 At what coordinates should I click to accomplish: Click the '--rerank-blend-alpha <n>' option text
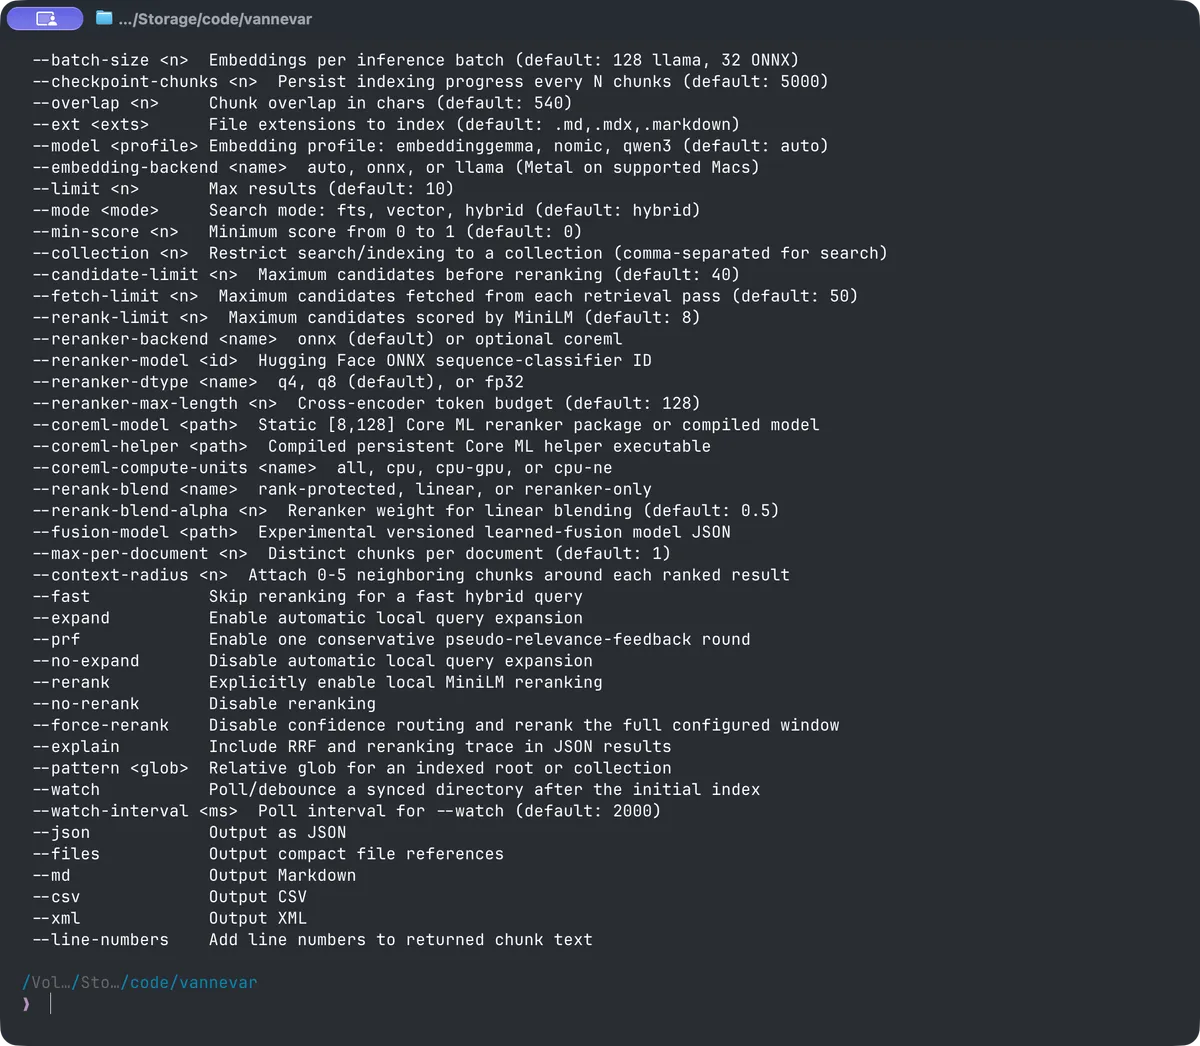pos(149,511)
